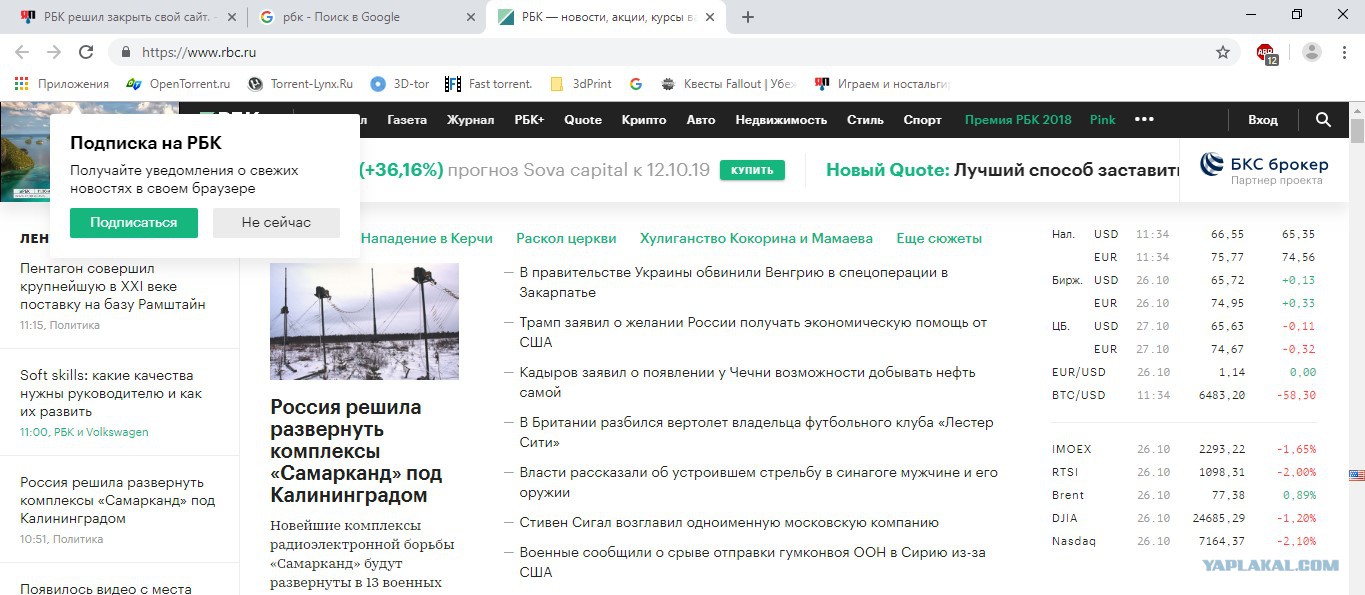Go back with the browser back arrow
This screenshot has width=1365, height=595.
[22, 52]
